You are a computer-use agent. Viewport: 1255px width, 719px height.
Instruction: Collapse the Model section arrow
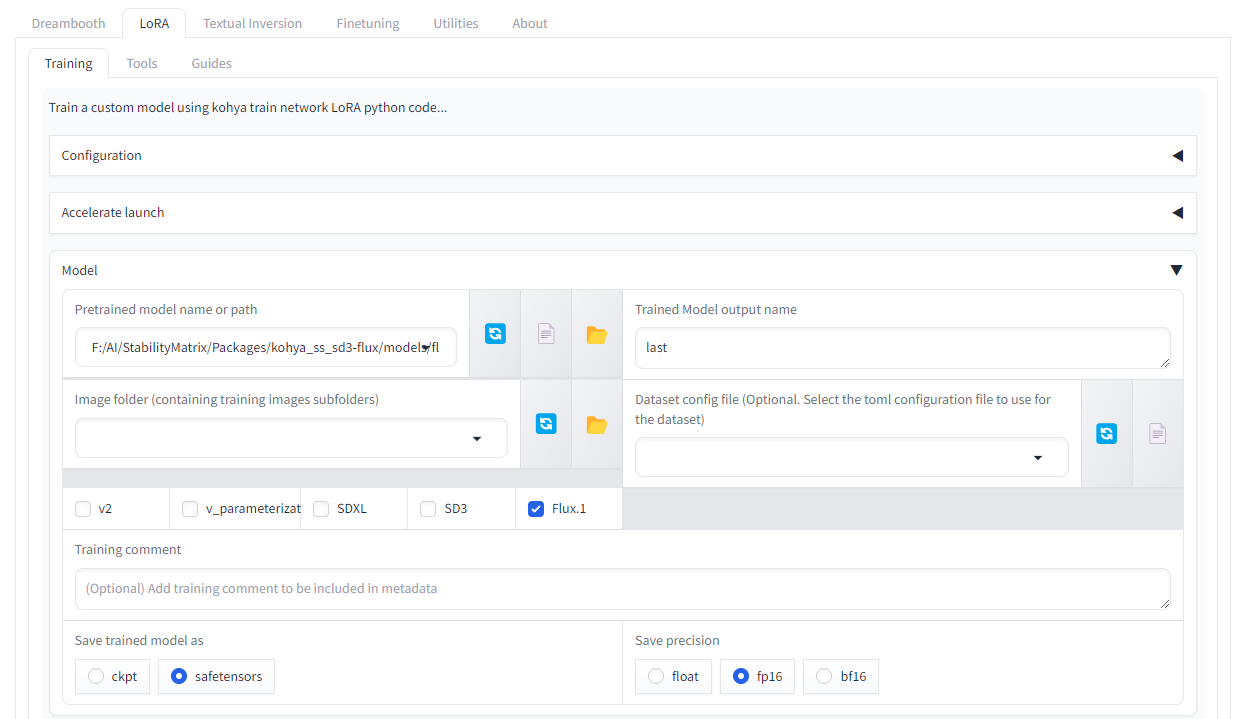coord(1176,270)
